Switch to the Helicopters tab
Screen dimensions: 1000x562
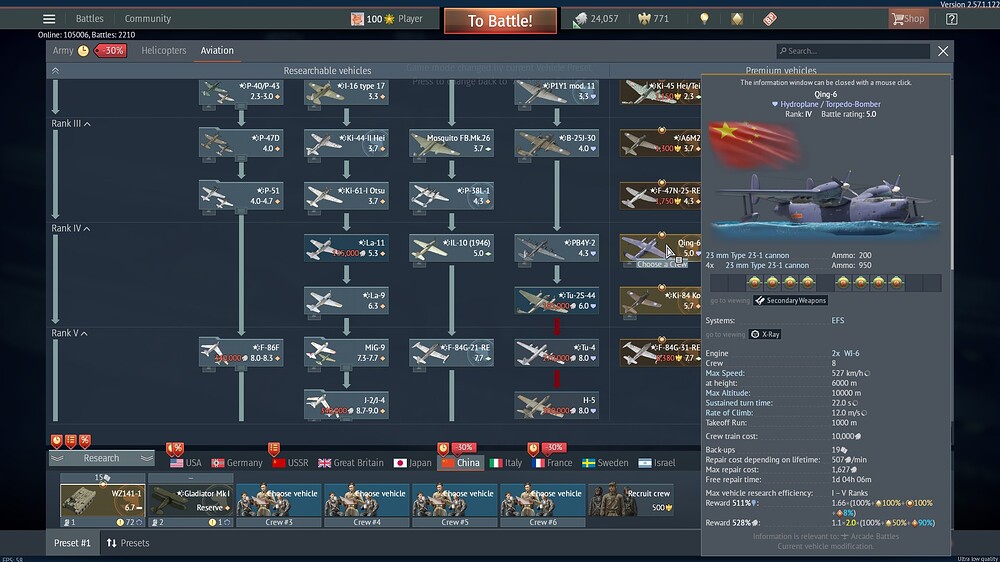pyautogui.click(x=164, y=50)
